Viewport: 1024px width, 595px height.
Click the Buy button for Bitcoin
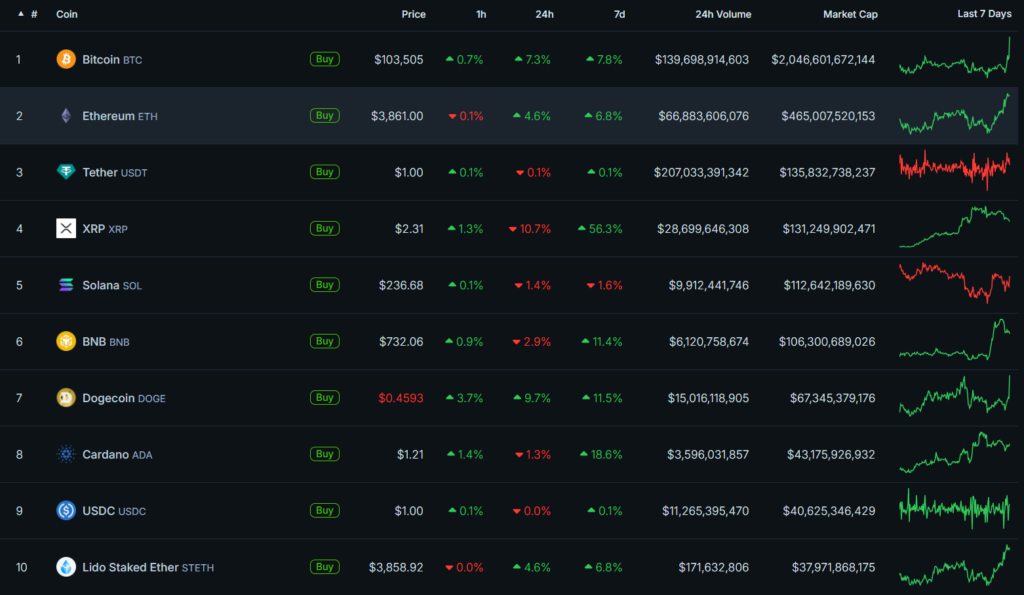[324, 59]
